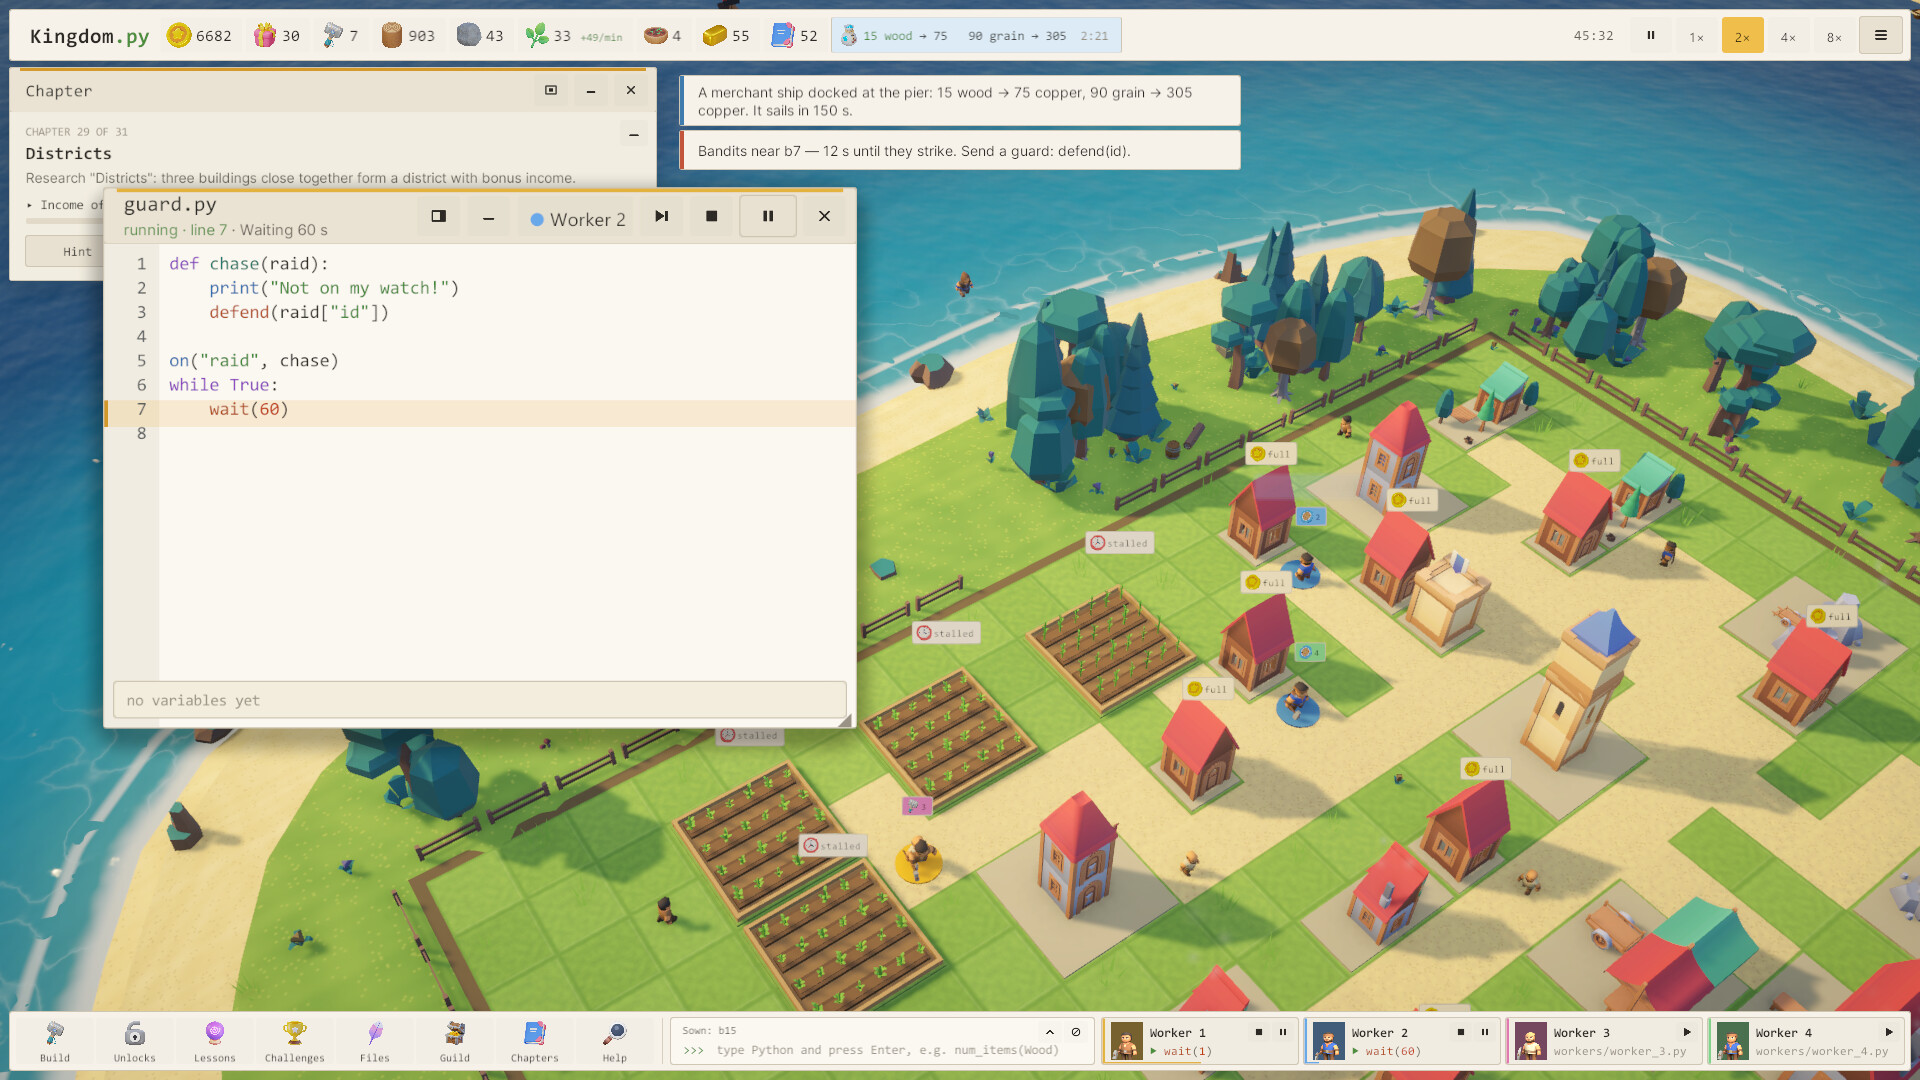
Task: Open the Guild panel
Action: (x=455, y=1041)
